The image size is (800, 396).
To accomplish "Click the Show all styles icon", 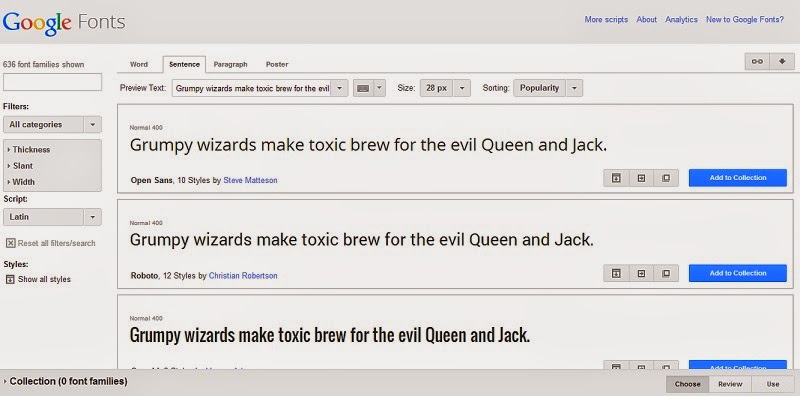I will (10, 279).
